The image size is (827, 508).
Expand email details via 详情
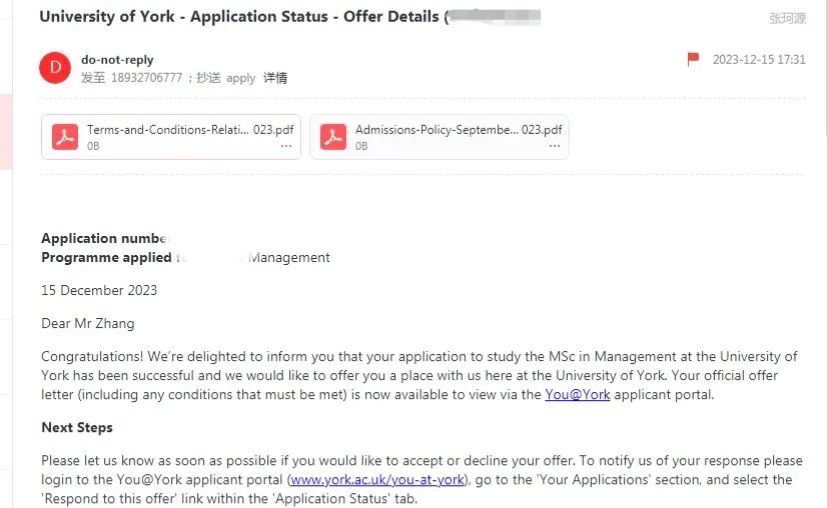pyautogui.click(x=275, y=78)
